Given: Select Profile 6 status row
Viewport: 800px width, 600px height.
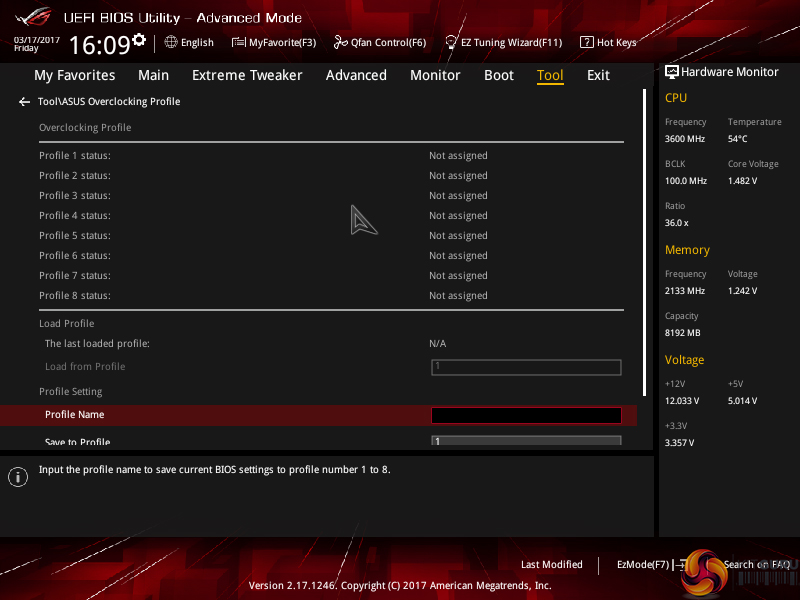Looking at the screenshot, I should [x=331, y=256].
